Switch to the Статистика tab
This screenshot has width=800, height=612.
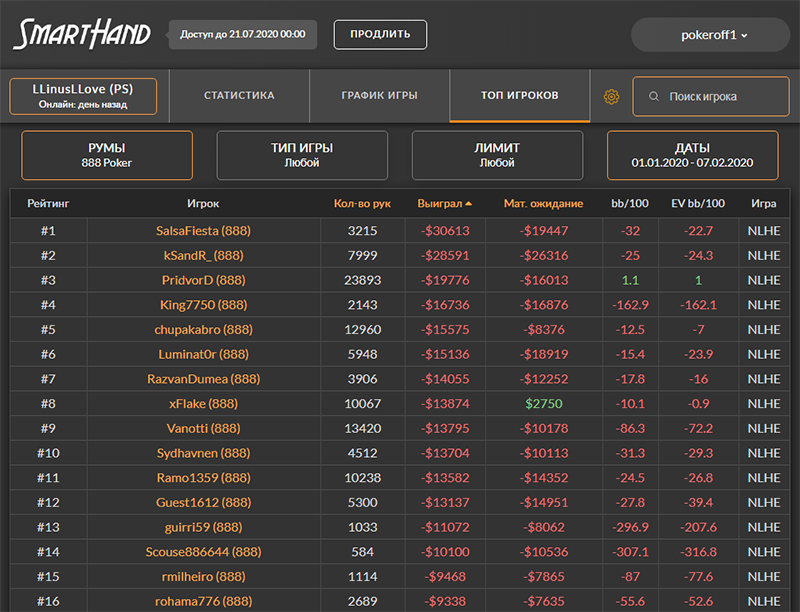point(239,96)
